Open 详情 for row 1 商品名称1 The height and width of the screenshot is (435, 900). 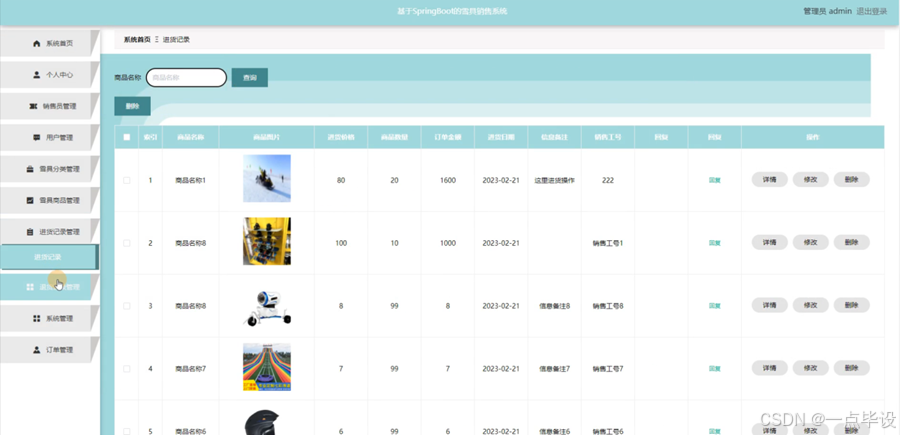769,180
